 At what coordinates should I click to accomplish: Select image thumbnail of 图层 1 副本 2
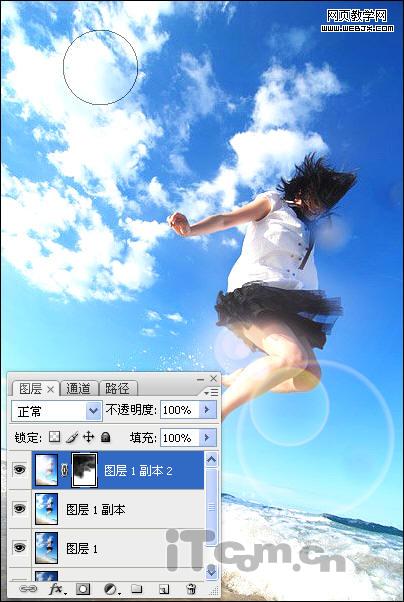coord(46,470)
